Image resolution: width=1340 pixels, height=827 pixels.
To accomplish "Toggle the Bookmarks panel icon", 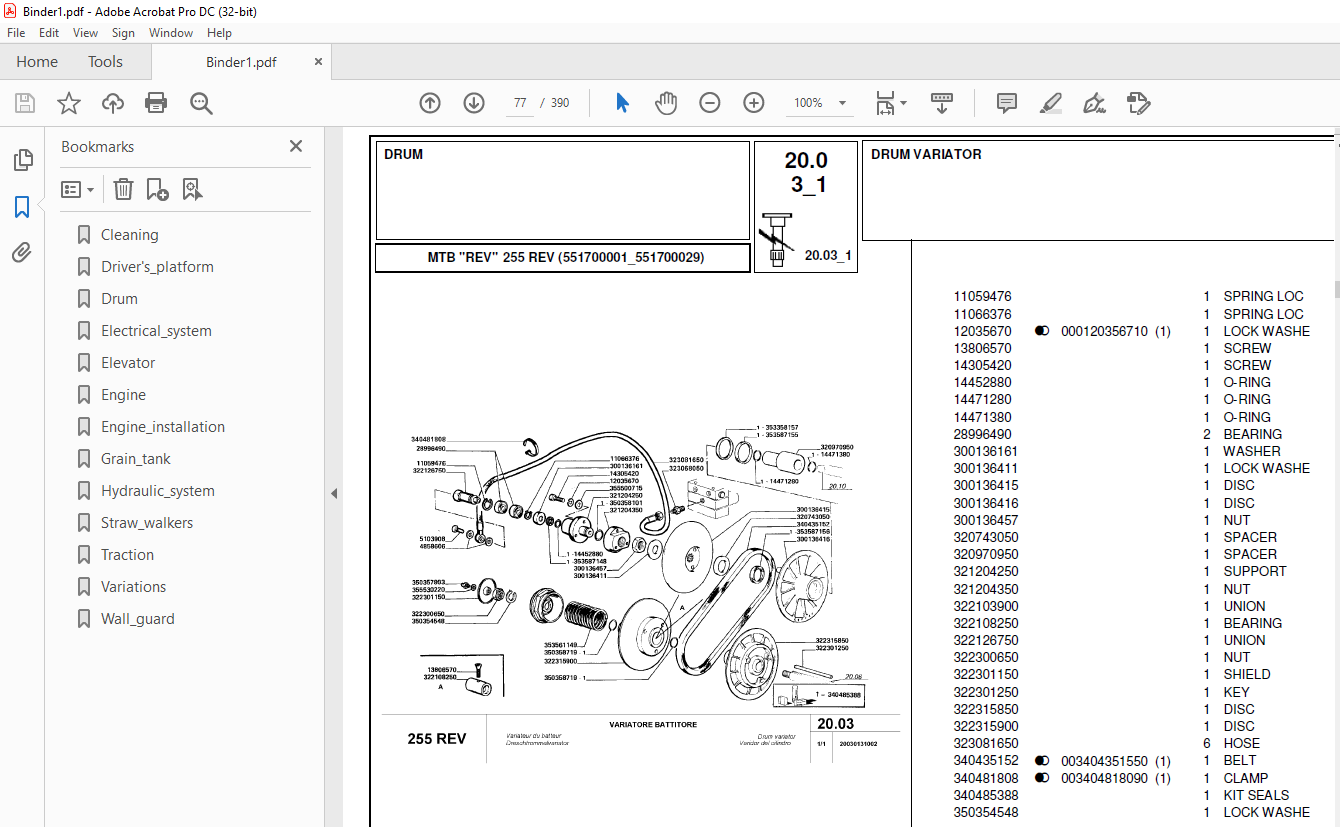I will click(22, 207).
